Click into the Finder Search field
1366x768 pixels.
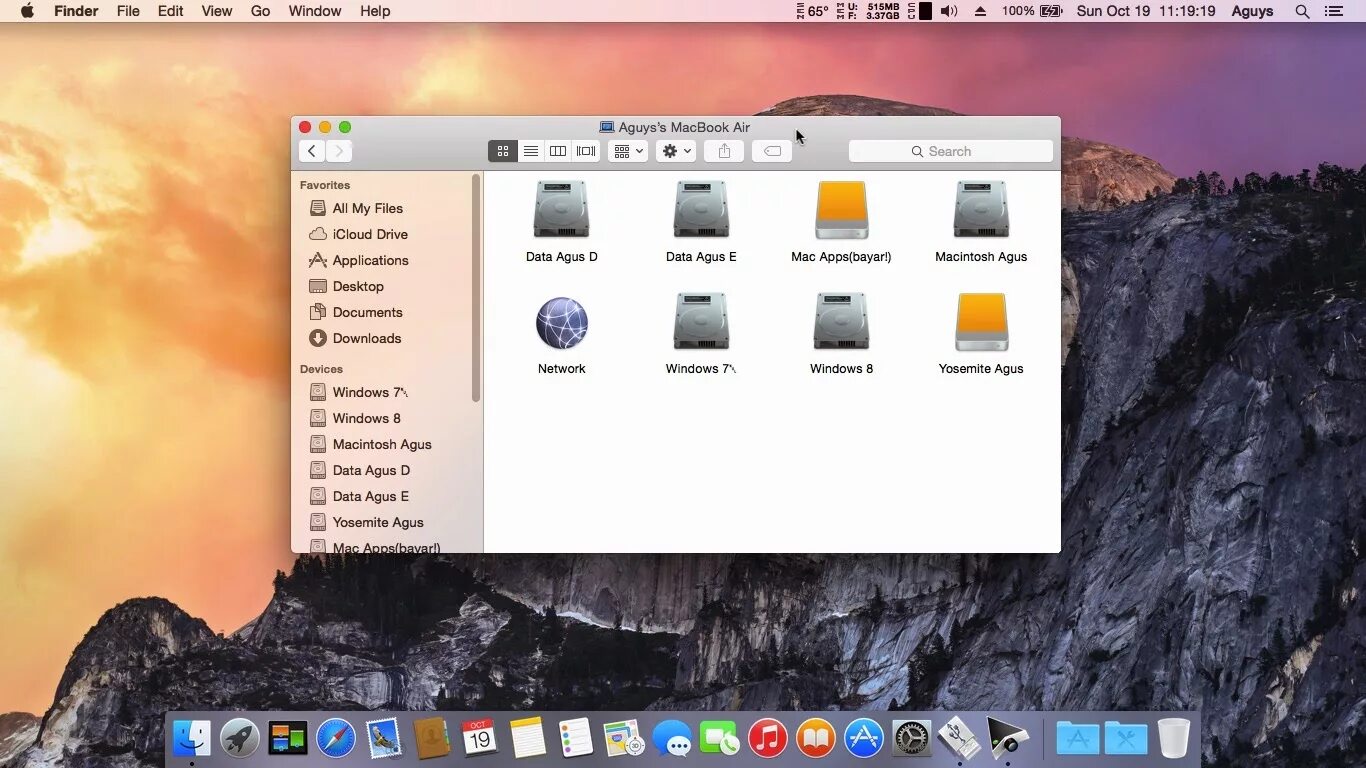coord(950,151)
